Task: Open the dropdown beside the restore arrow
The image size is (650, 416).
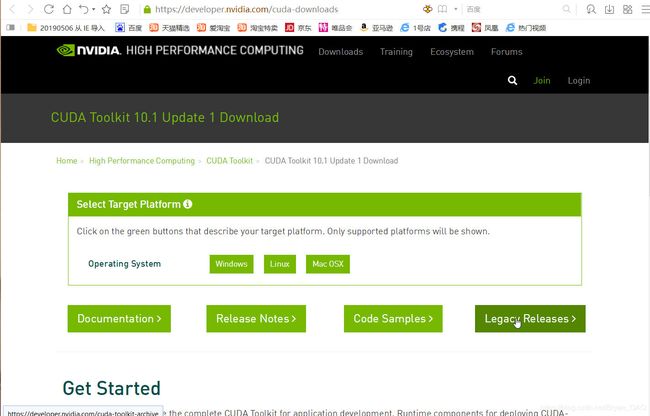Action: (x=94, y=9)
